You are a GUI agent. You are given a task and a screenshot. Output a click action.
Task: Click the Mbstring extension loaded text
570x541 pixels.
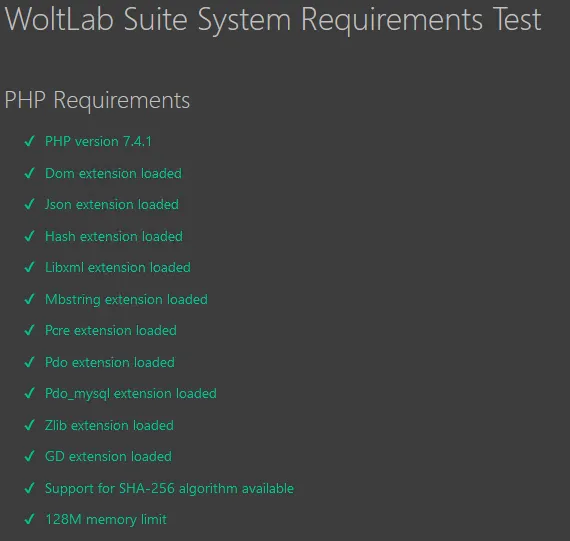[x=127, y=300]
